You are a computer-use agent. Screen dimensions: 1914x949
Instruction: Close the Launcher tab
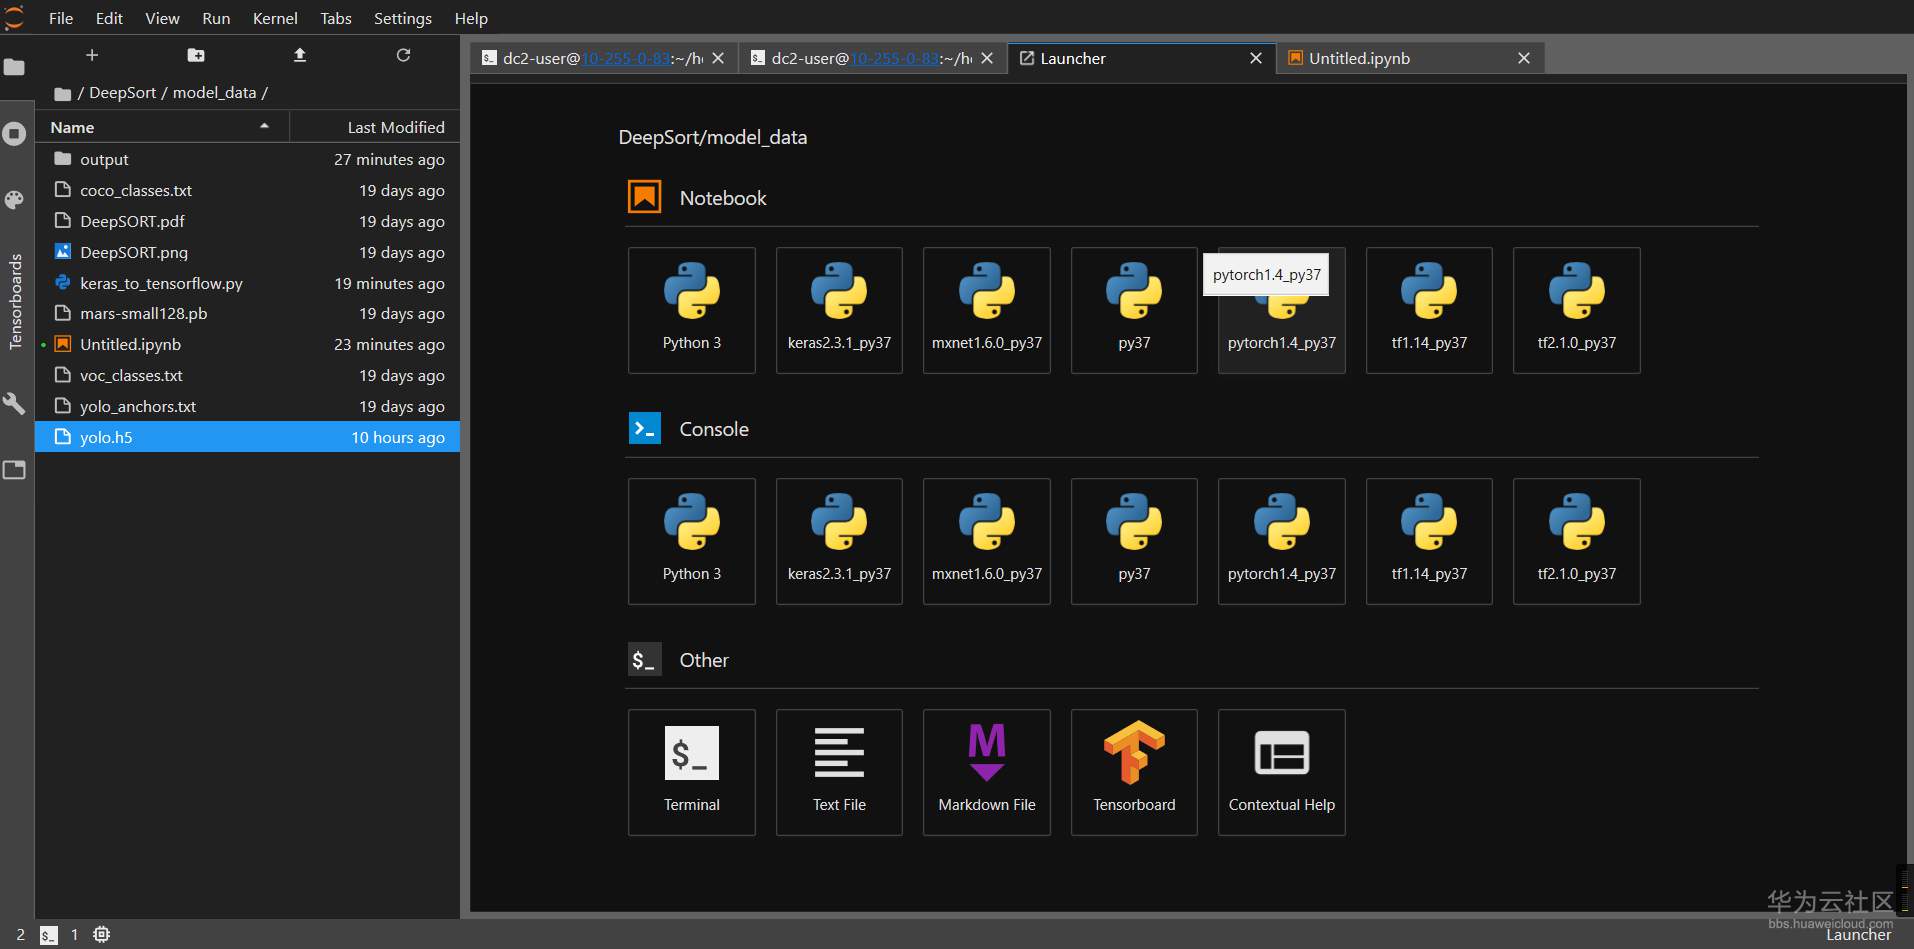tap(1256, 58)
